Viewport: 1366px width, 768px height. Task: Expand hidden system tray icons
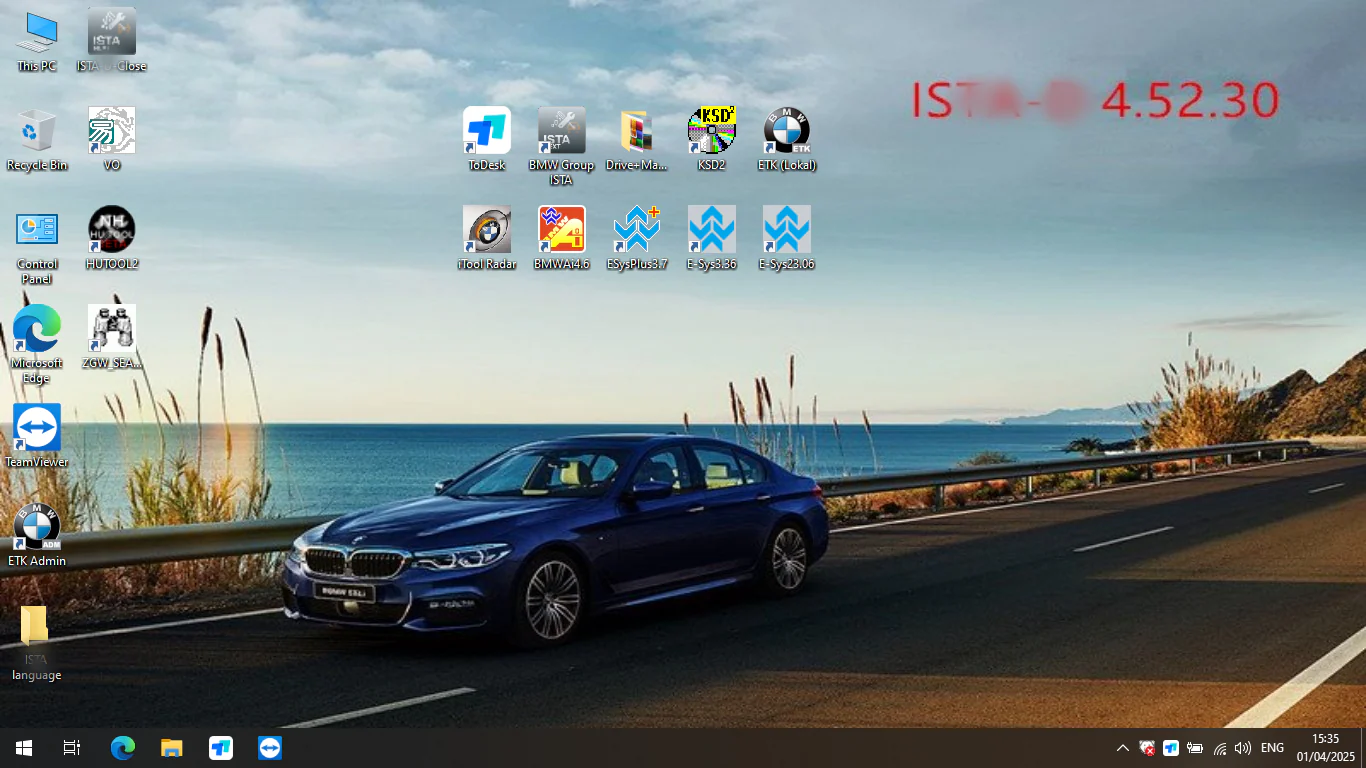click(x=1122, y=747)
